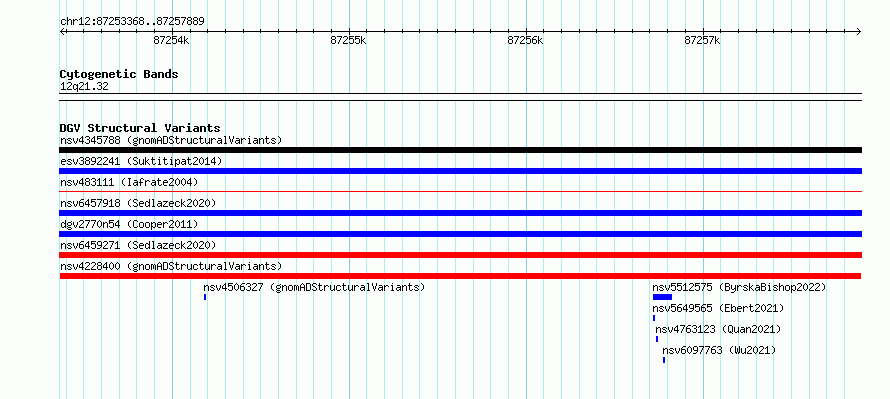Click the small blue nsv4763123 marker
This screenshot has width=890, height=399.
(x=657, y=339)
